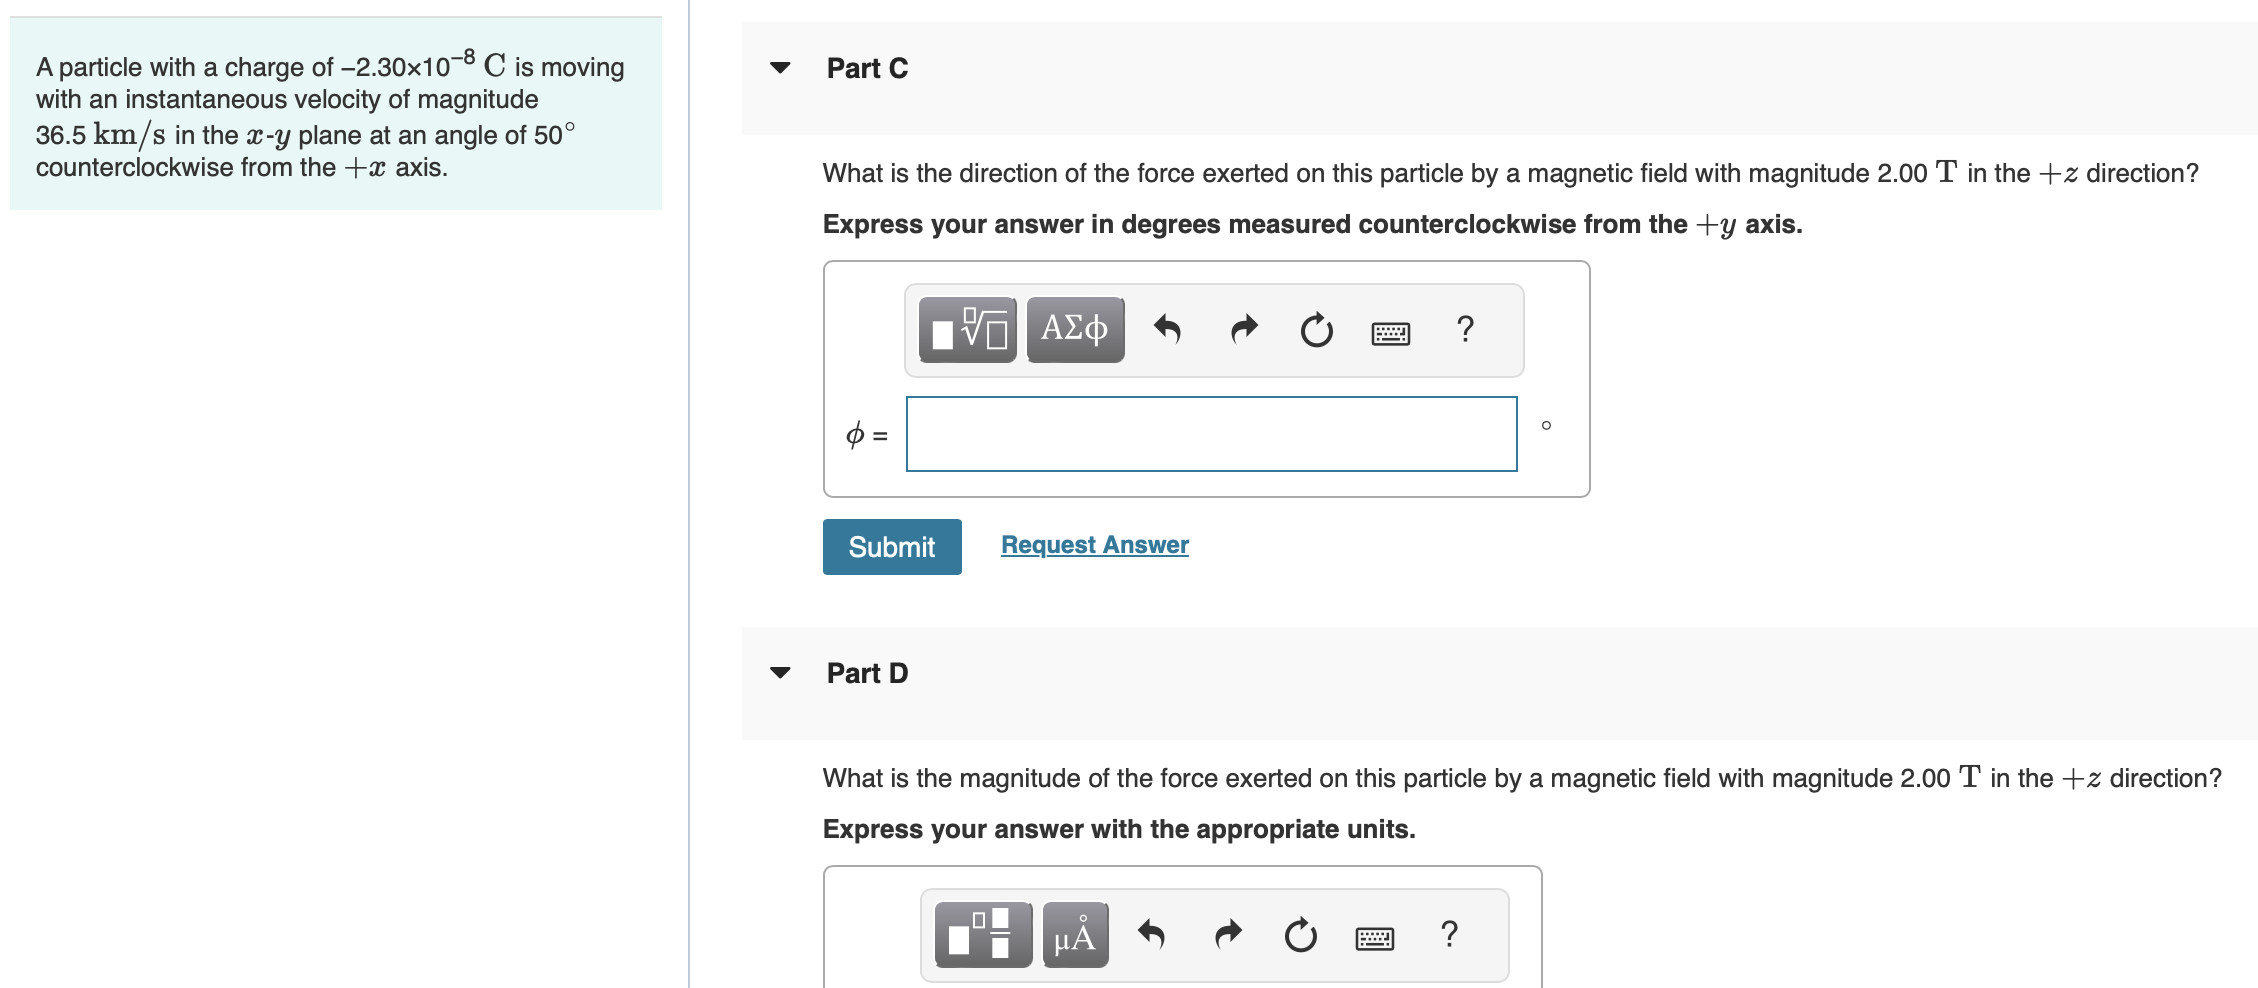Open the math template palette in Part C
Screen dimensions: 2258x988
pyautogui.click(x=966, y=329)
